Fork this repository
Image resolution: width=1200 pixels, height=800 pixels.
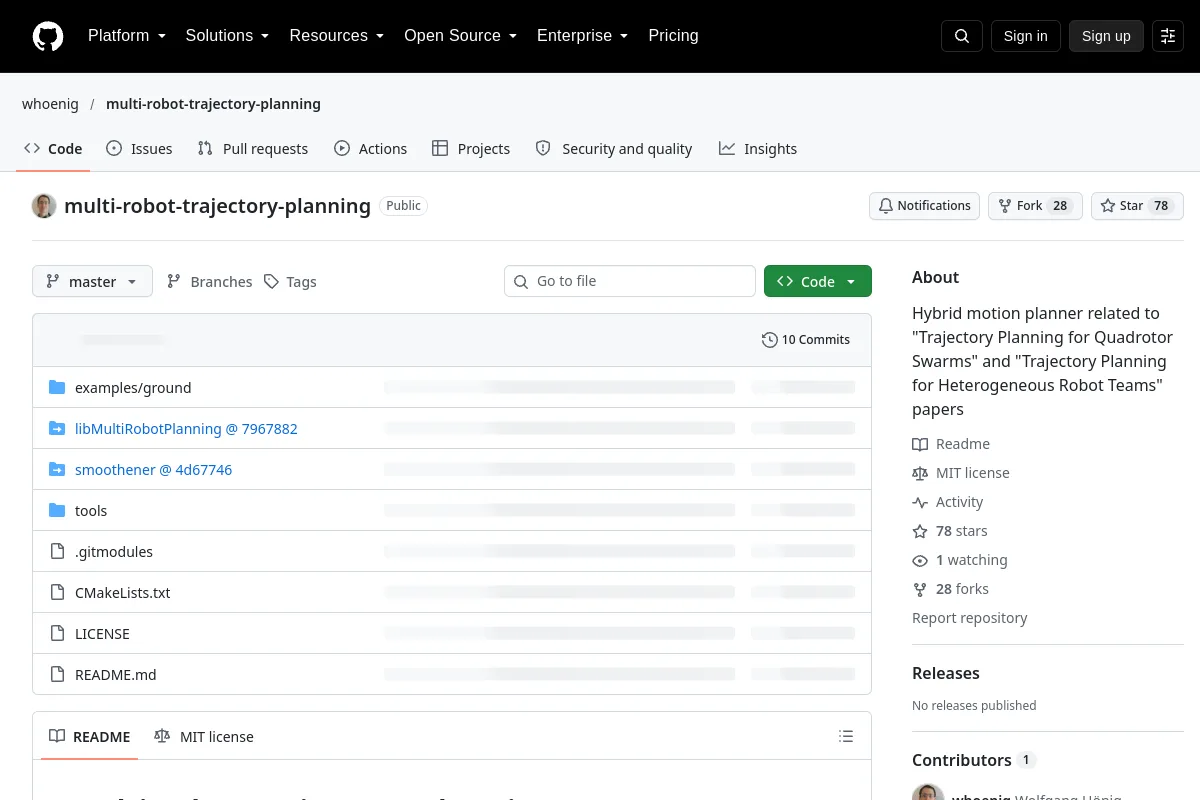(x=1035, y=206)
